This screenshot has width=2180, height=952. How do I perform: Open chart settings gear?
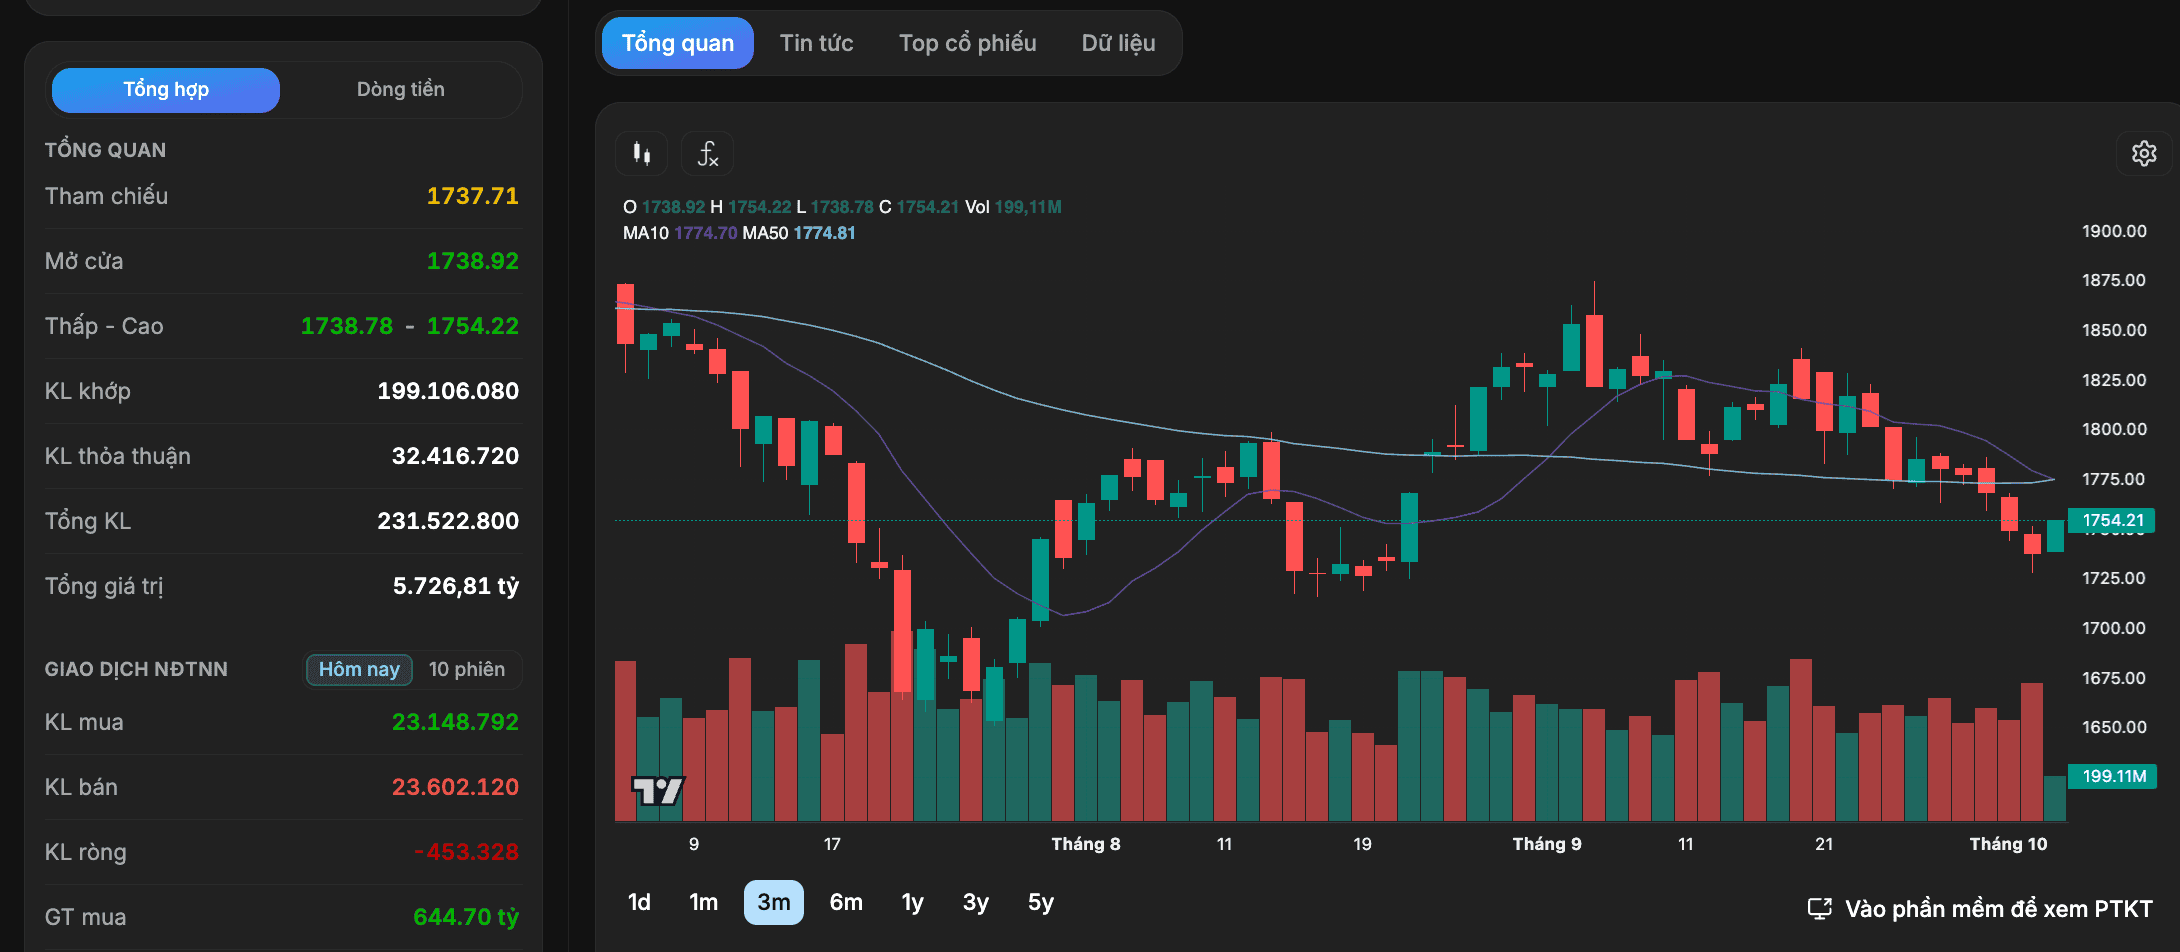point(2144,153)
